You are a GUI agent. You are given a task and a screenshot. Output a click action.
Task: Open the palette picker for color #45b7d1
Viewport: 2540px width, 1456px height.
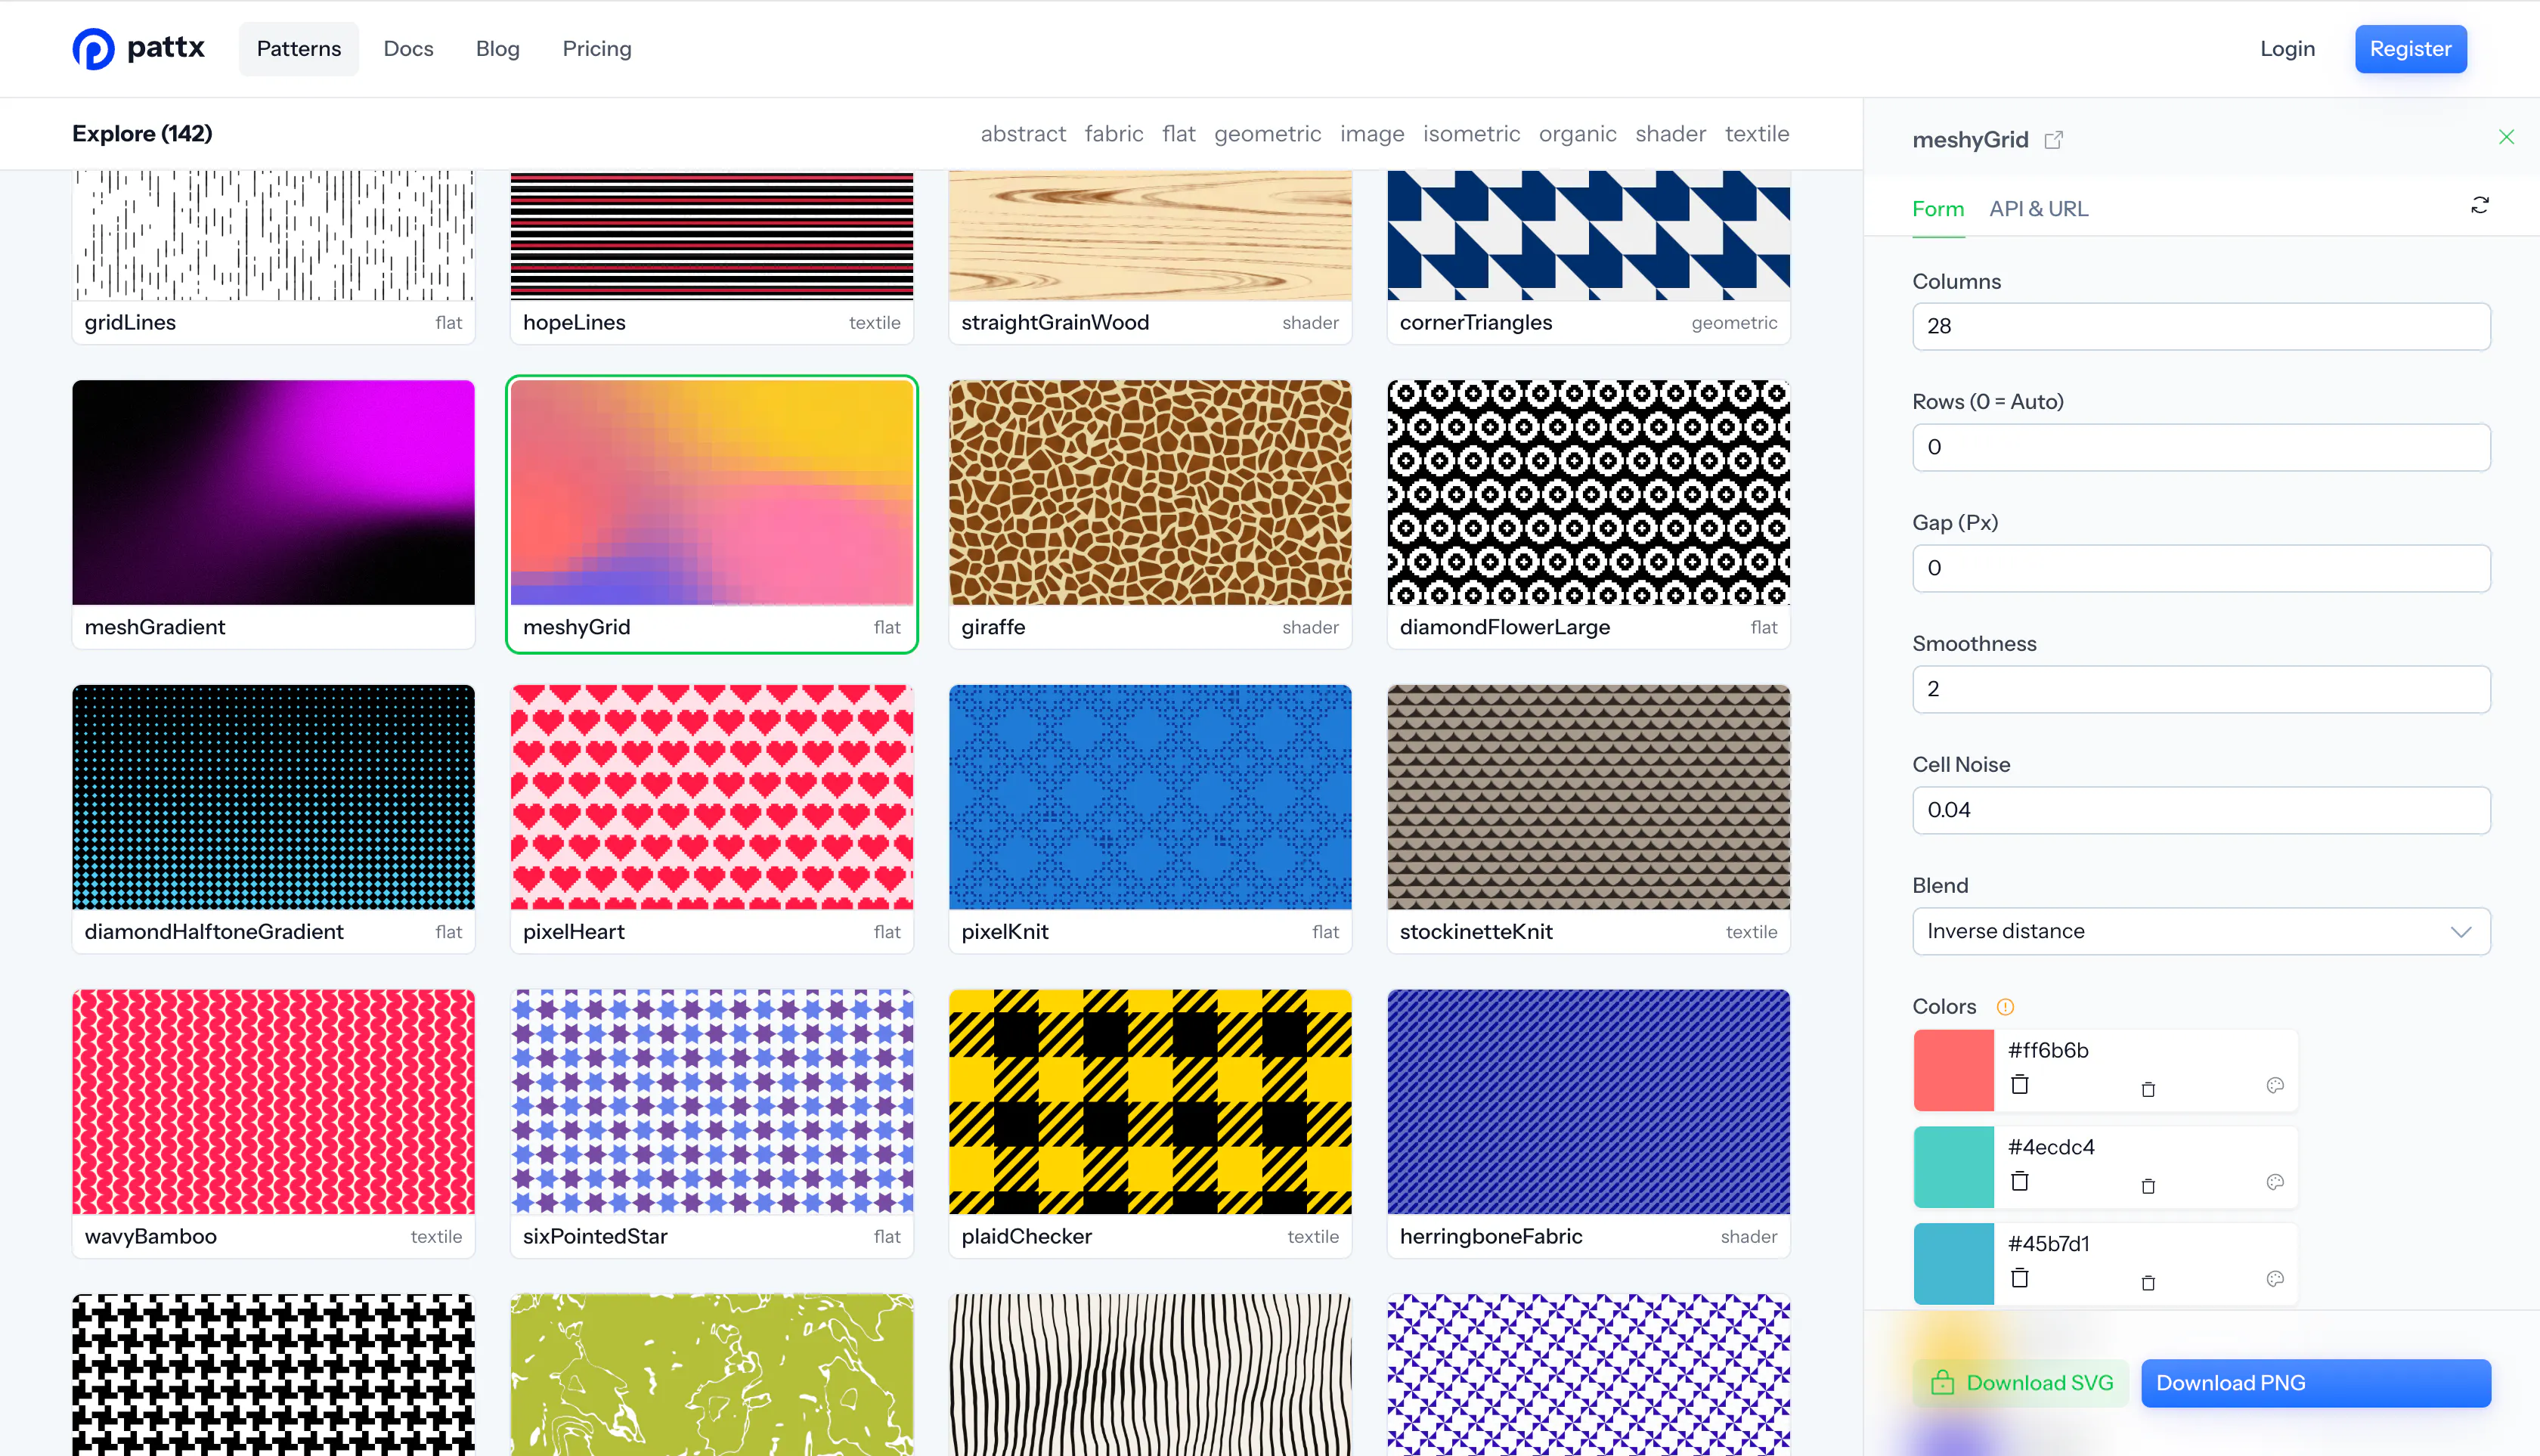[x=2275, y=1279]
